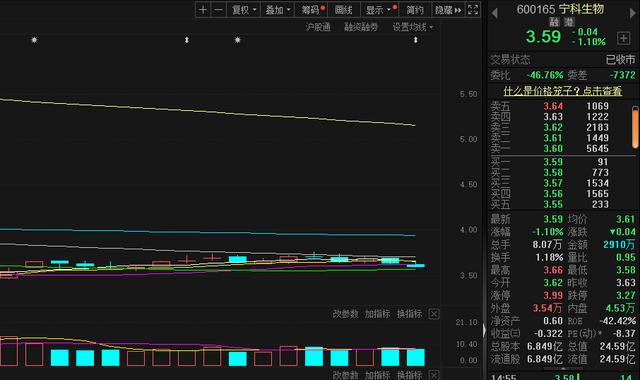
Task: Click the 卖三 price 3.62
Action: (553, 127)
